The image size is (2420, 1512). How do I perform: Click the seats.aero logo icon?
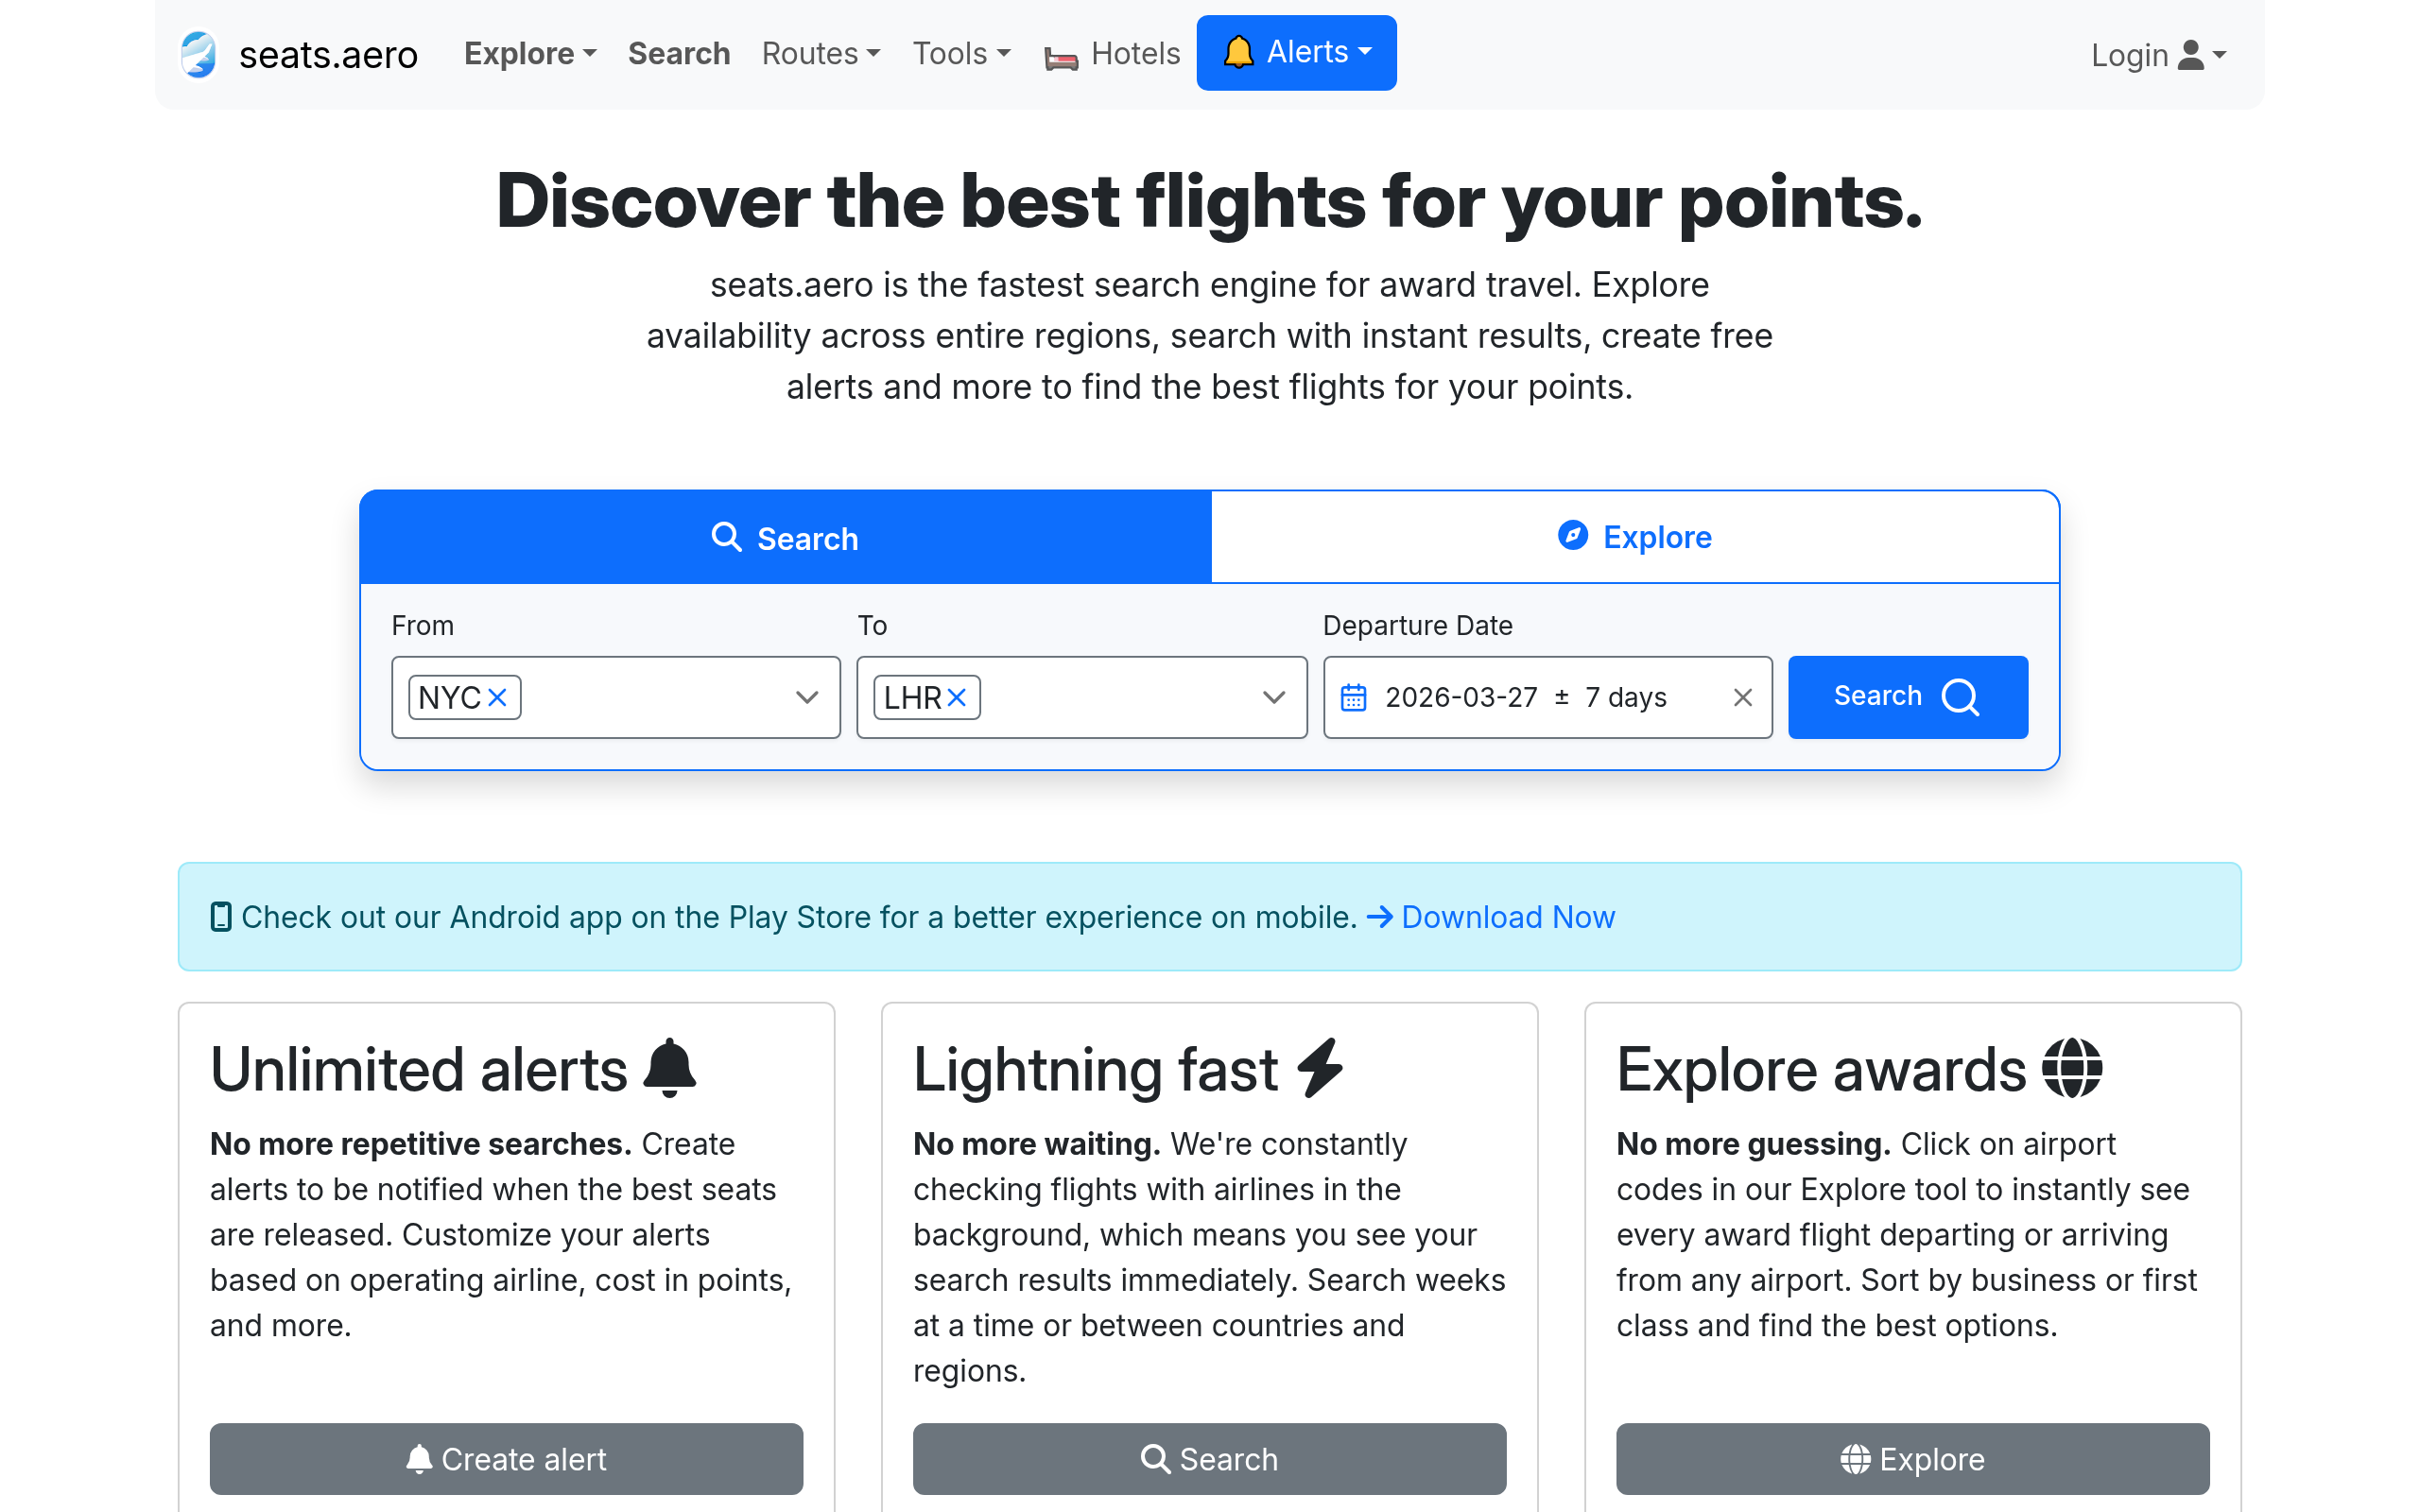199,54
